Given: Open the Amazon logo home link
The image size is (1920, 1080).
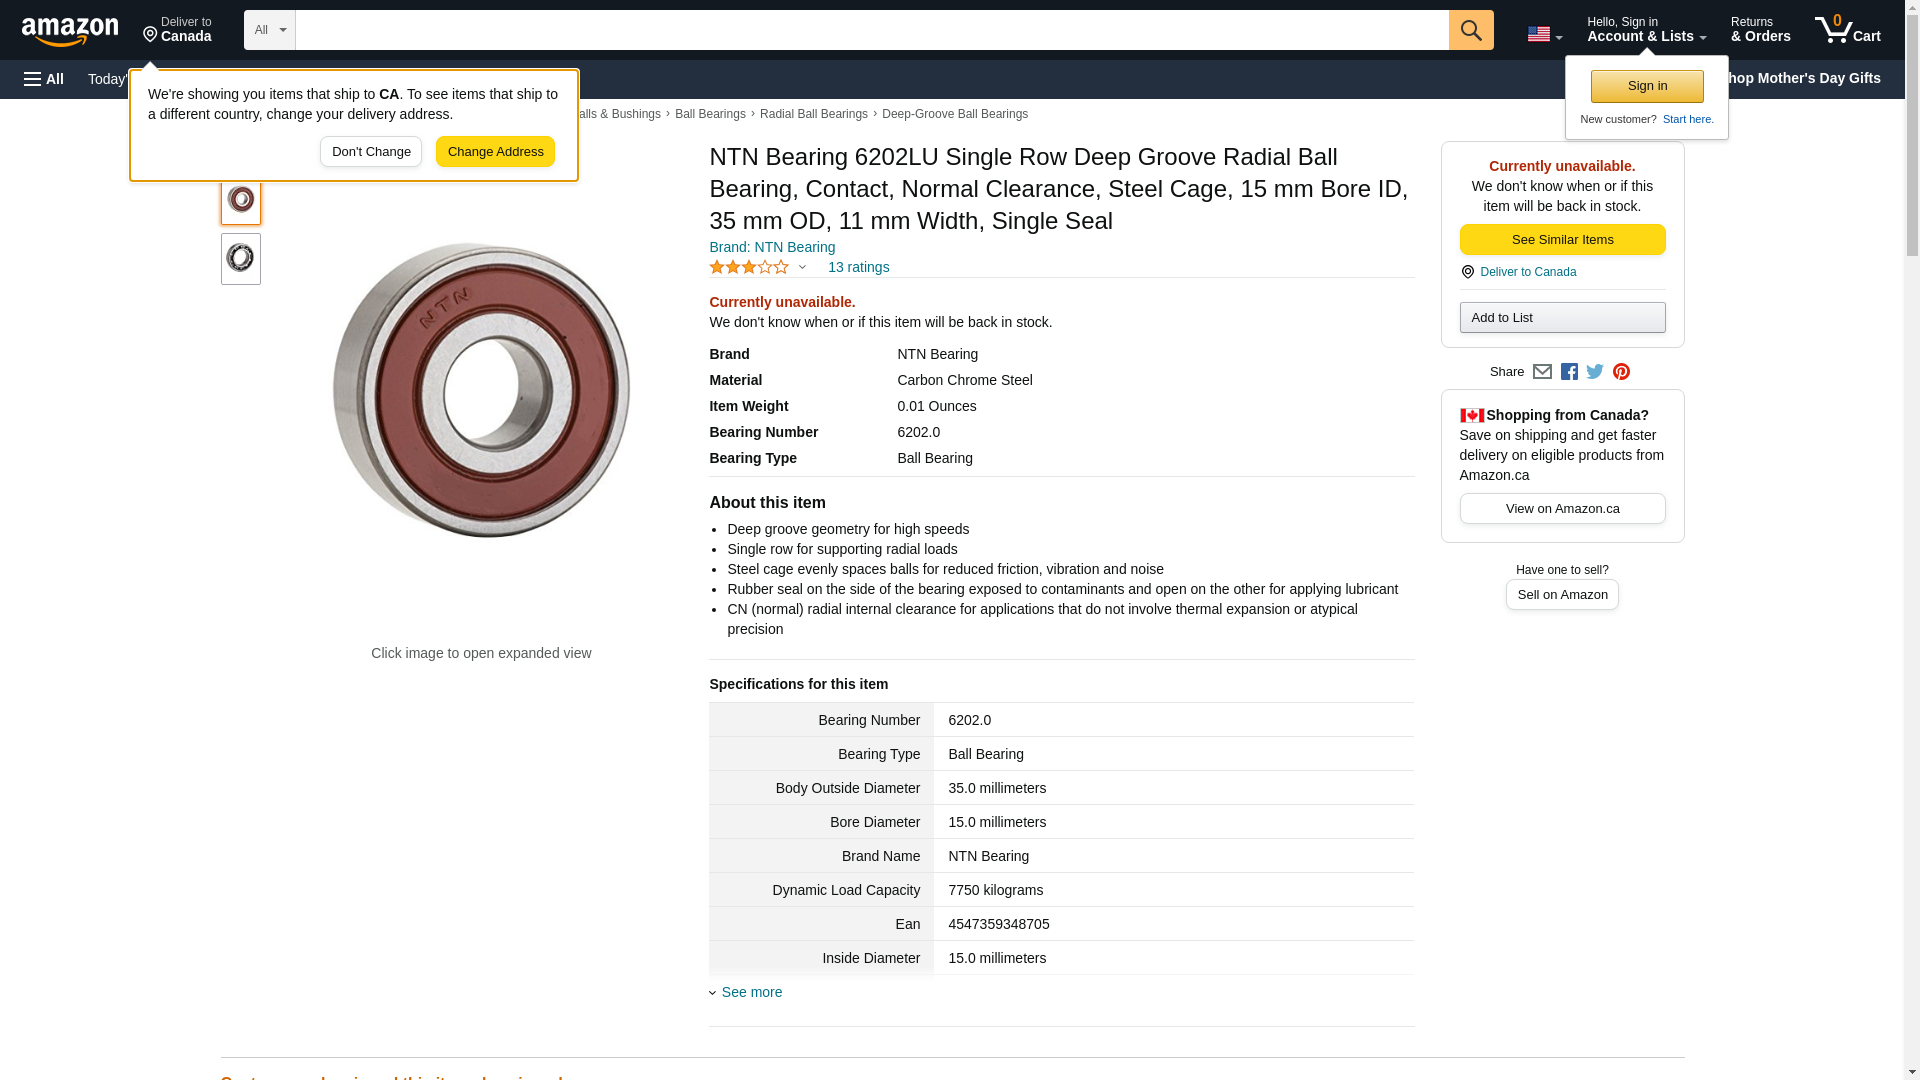Looking at the screenshot, I should pos(70,31).
